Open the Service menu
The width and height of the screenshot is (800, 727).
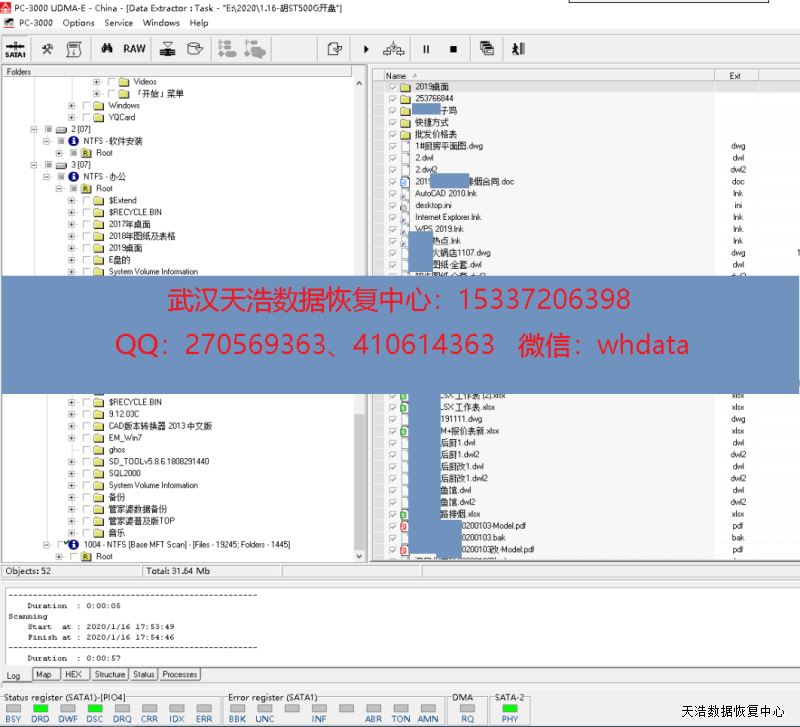118,23
